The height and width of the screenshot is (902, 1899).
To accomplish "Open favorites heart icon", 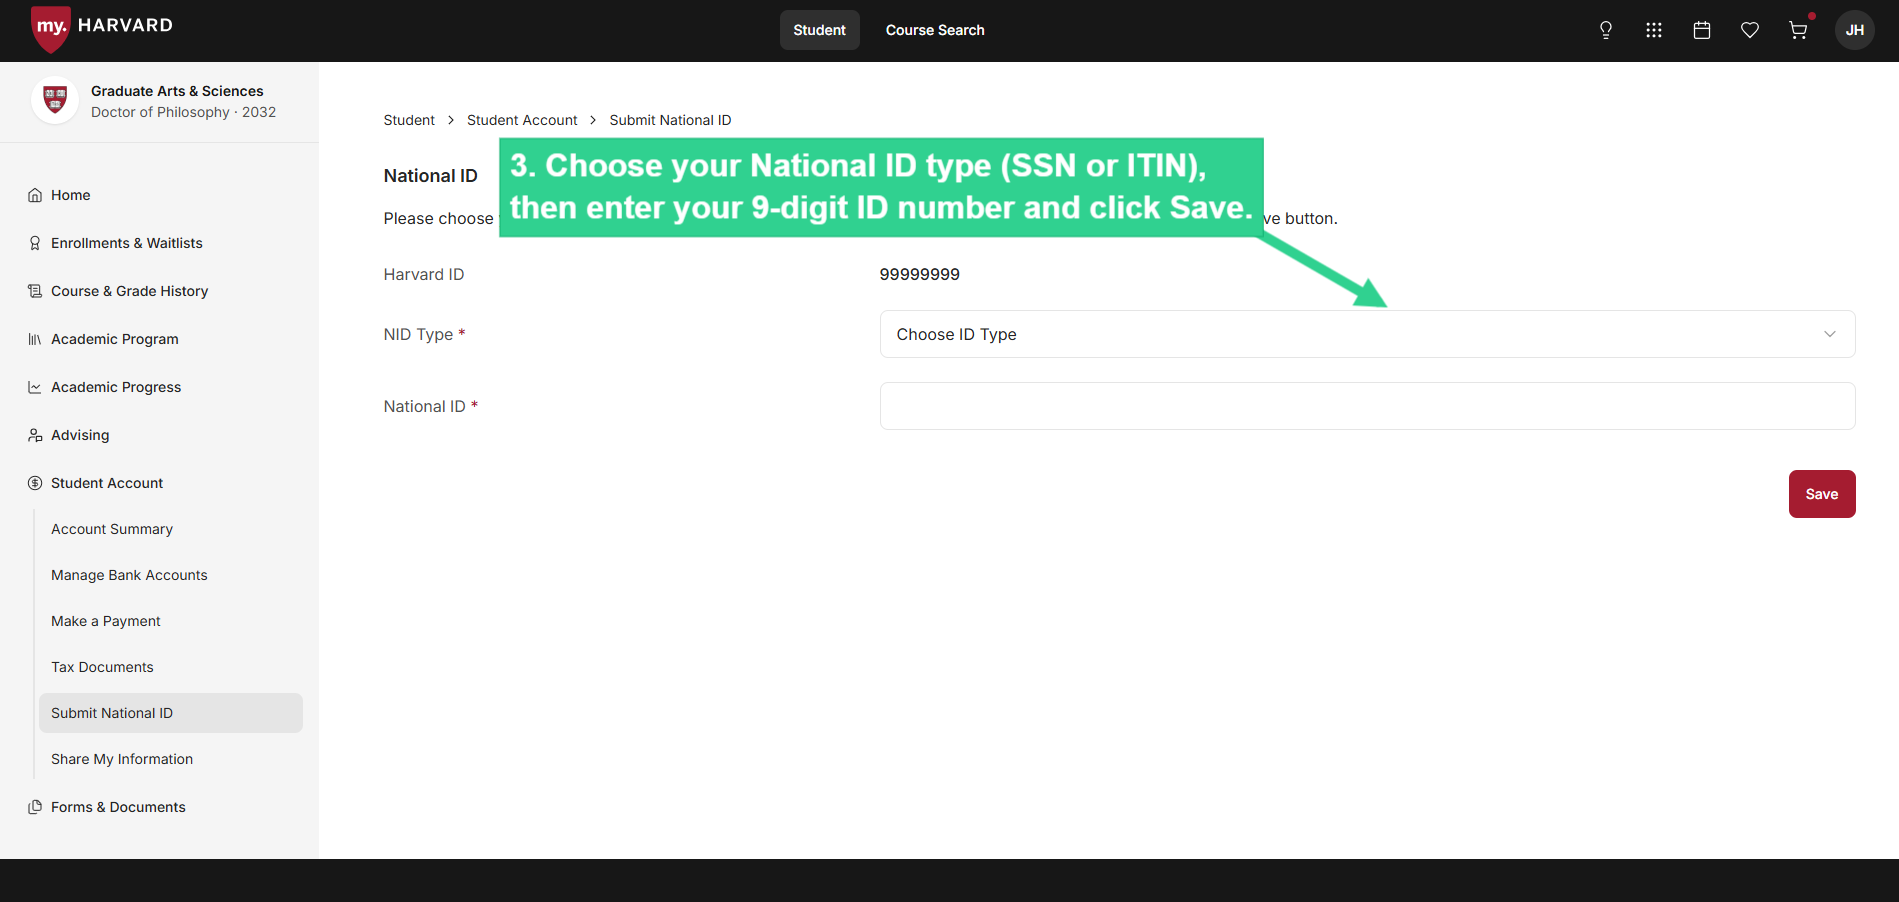I will pos(1750,30).
